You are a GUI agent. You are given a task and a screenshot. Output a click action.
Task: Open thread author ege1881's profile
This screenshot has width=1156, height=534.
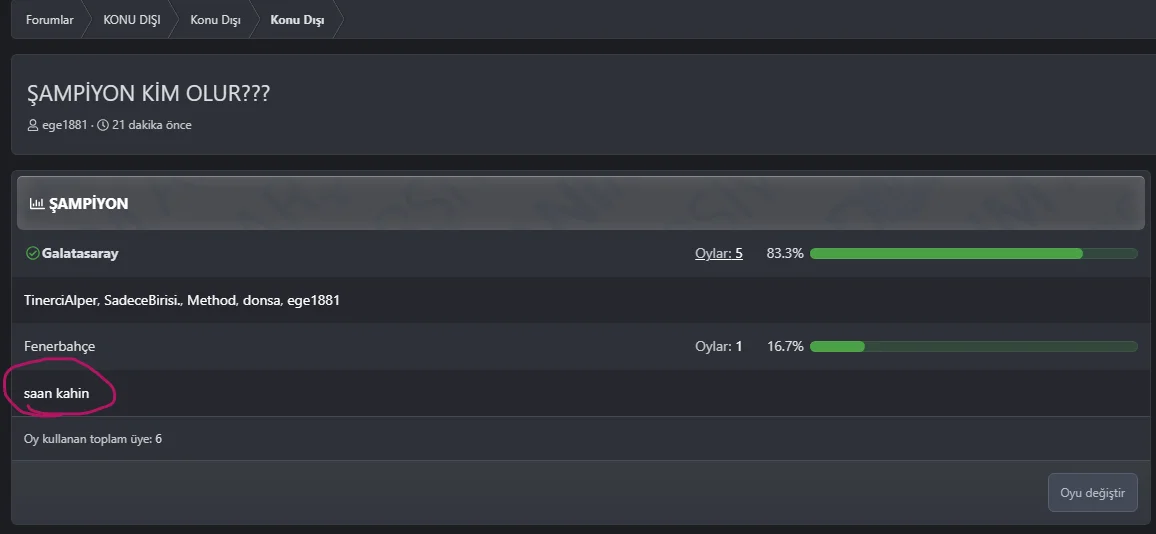pyautogui.click(x=64, y=126)
